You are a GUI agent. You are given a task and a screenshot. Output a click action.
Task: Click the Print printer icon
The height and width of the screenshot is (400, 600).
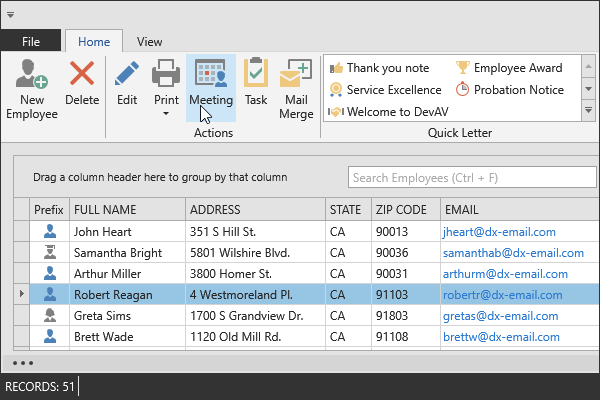[x=166, y=74]
